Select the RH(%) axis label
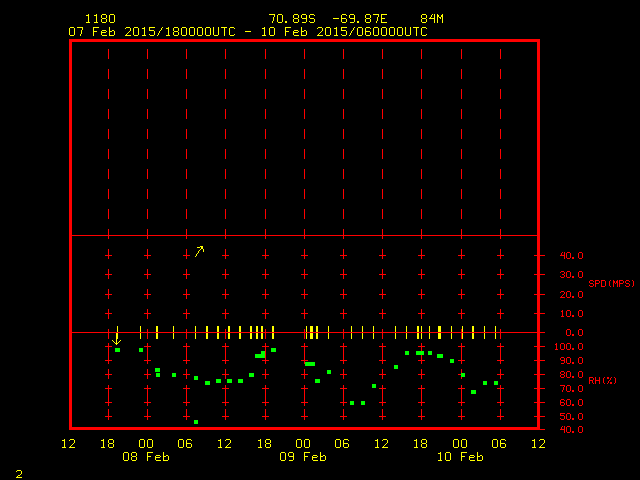This screenshot has width=640, height=480. pos(603,380)
